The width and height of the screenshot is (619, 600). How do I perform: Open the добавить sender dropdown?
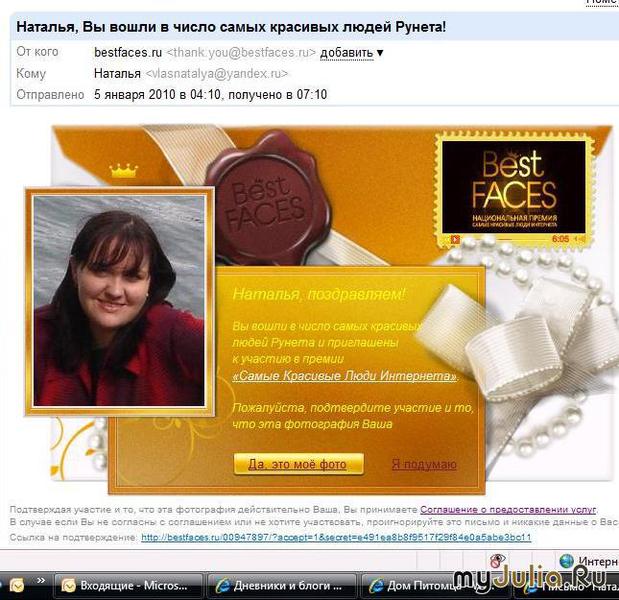tap(352, 52)
